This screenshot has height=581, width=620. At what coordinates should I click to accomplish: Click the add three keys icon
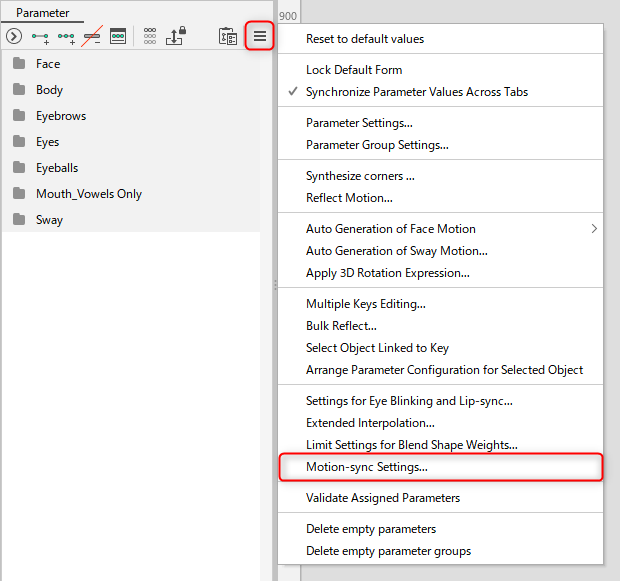67,36
